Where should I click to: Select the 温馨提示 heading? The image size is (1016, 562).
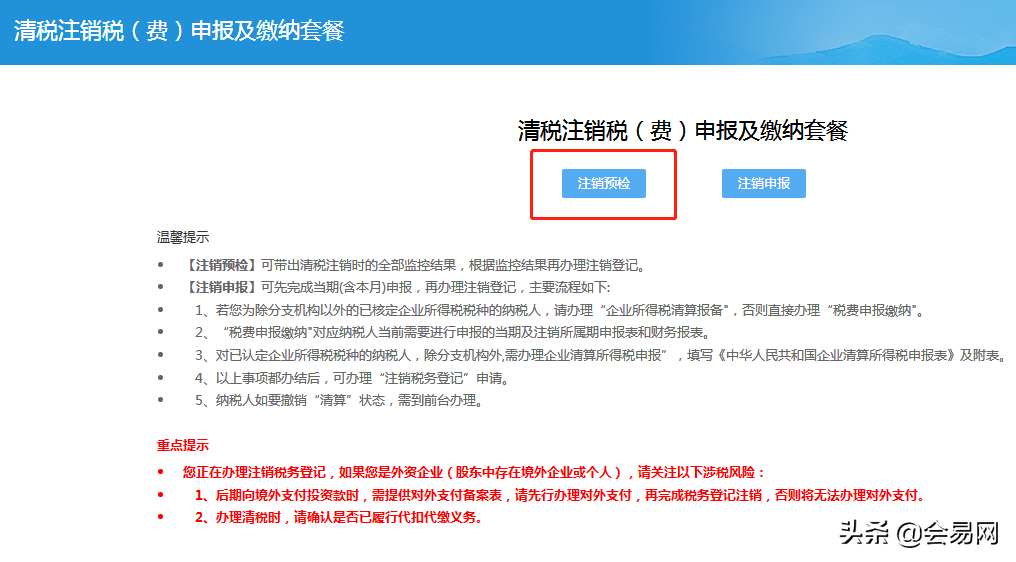coord(183,237)
